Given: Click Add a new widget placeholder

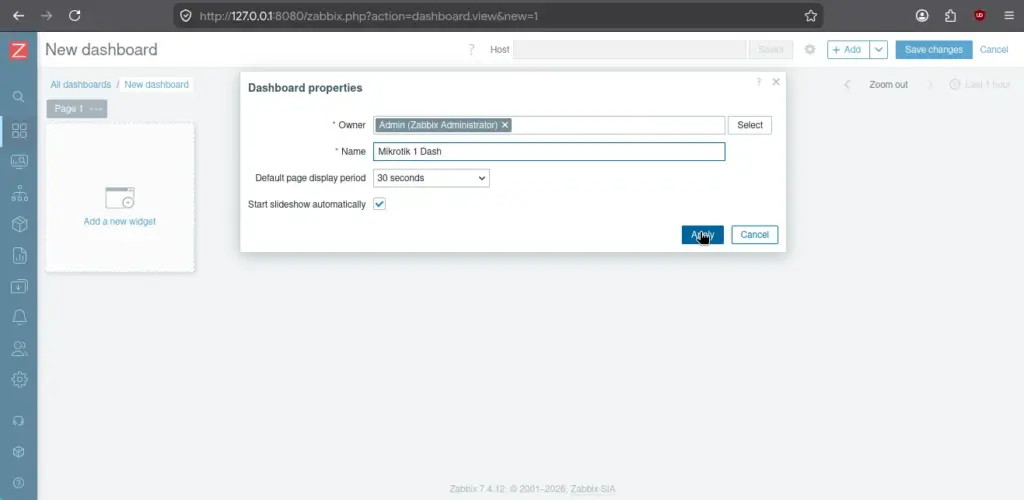Looking at the screenshot, I should (x=120, y=198).
